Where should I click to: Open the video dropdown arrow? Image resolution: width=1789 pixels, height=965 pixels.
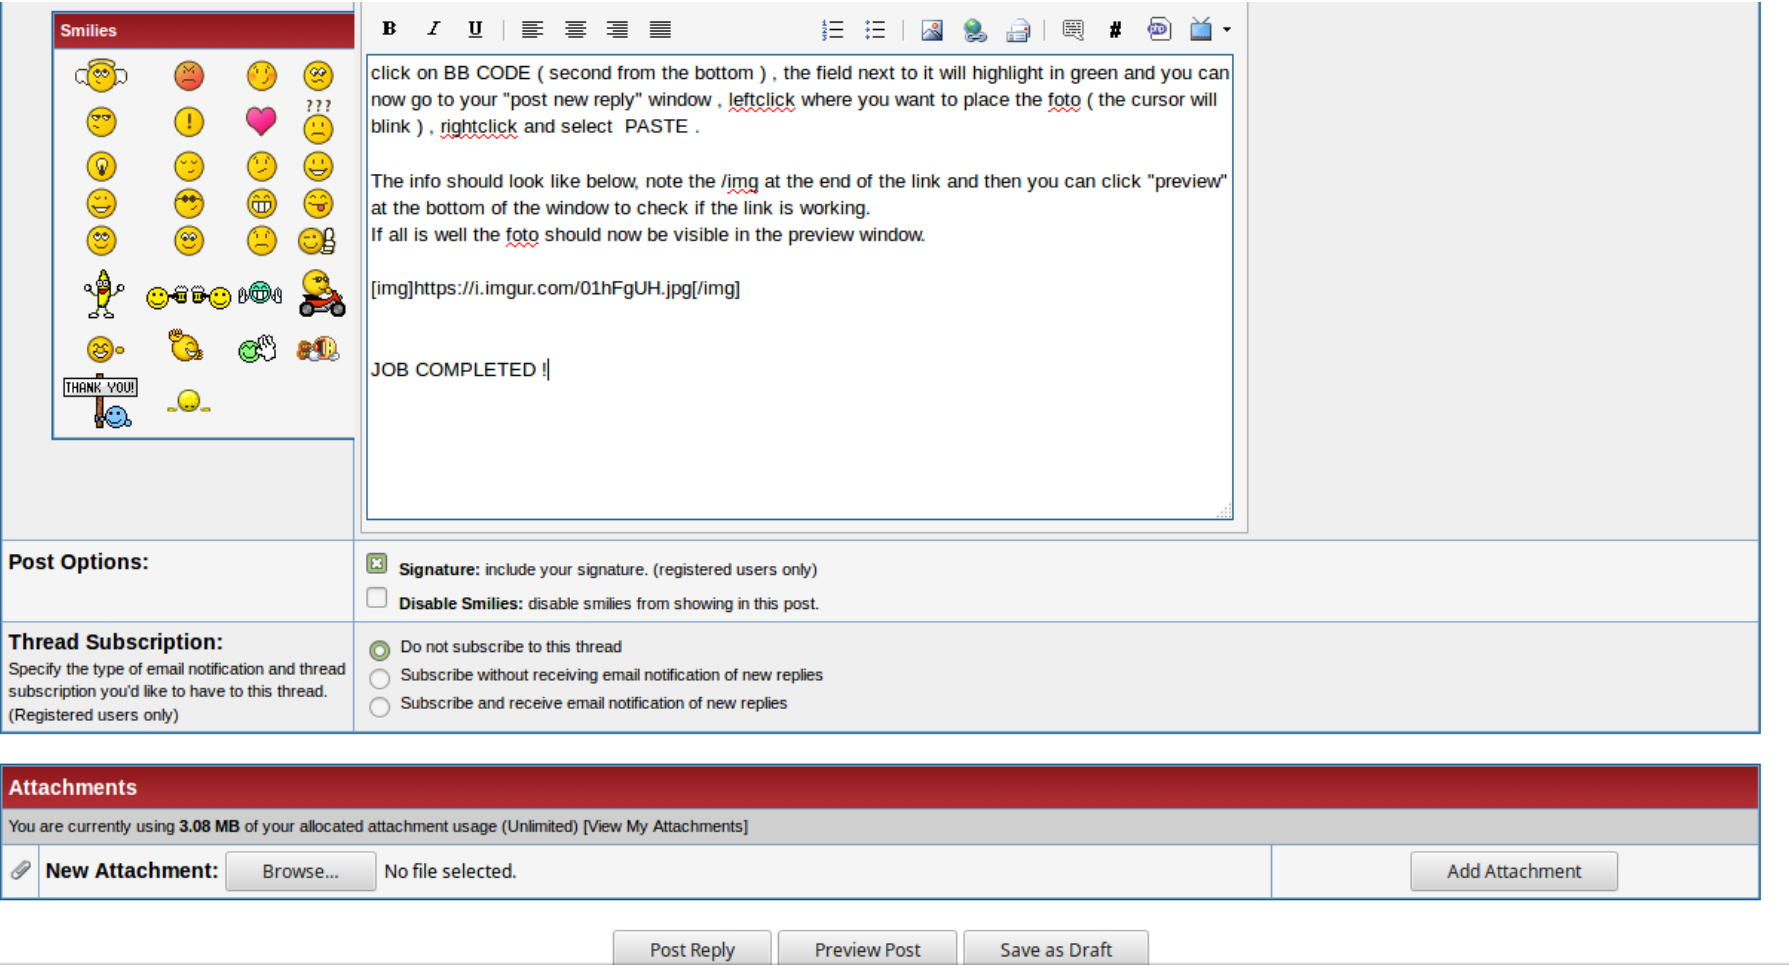(1227, 30)
